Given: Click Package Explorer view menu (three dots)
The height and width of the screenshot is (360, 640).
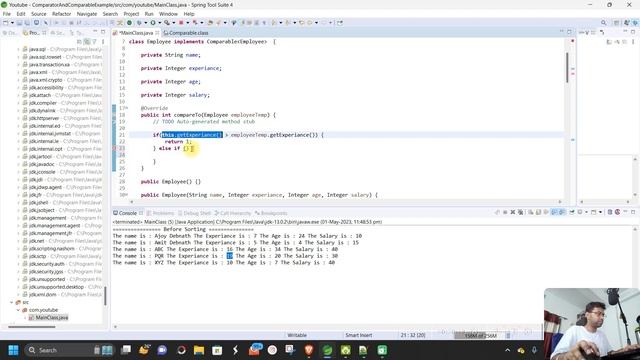Looking at the screenshot, I should pos(103,42).
